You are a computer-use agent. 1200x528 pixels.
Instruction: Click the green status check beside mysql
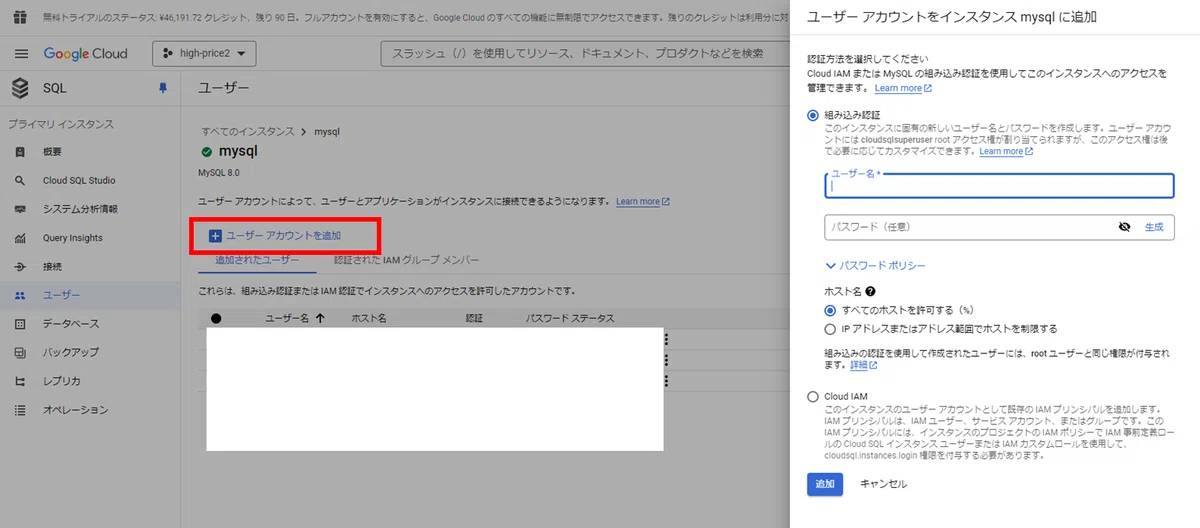point(207,152)
